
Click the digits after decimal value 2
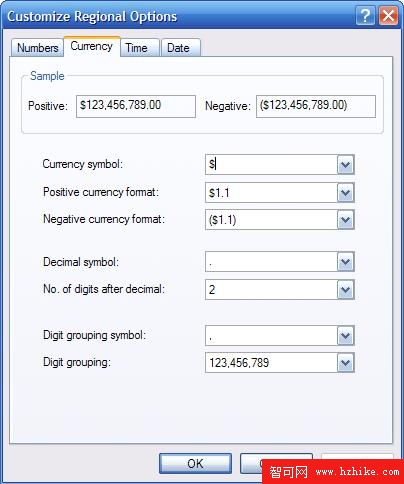click(x=212, y=290)
